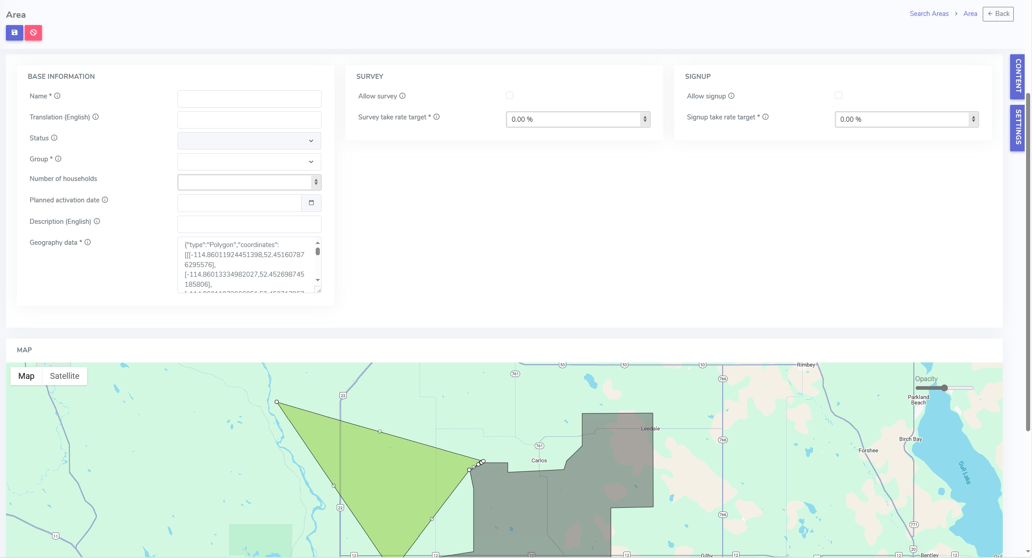
Task: Click the info icon next to Signup take rate target
Action: [766, 117]
